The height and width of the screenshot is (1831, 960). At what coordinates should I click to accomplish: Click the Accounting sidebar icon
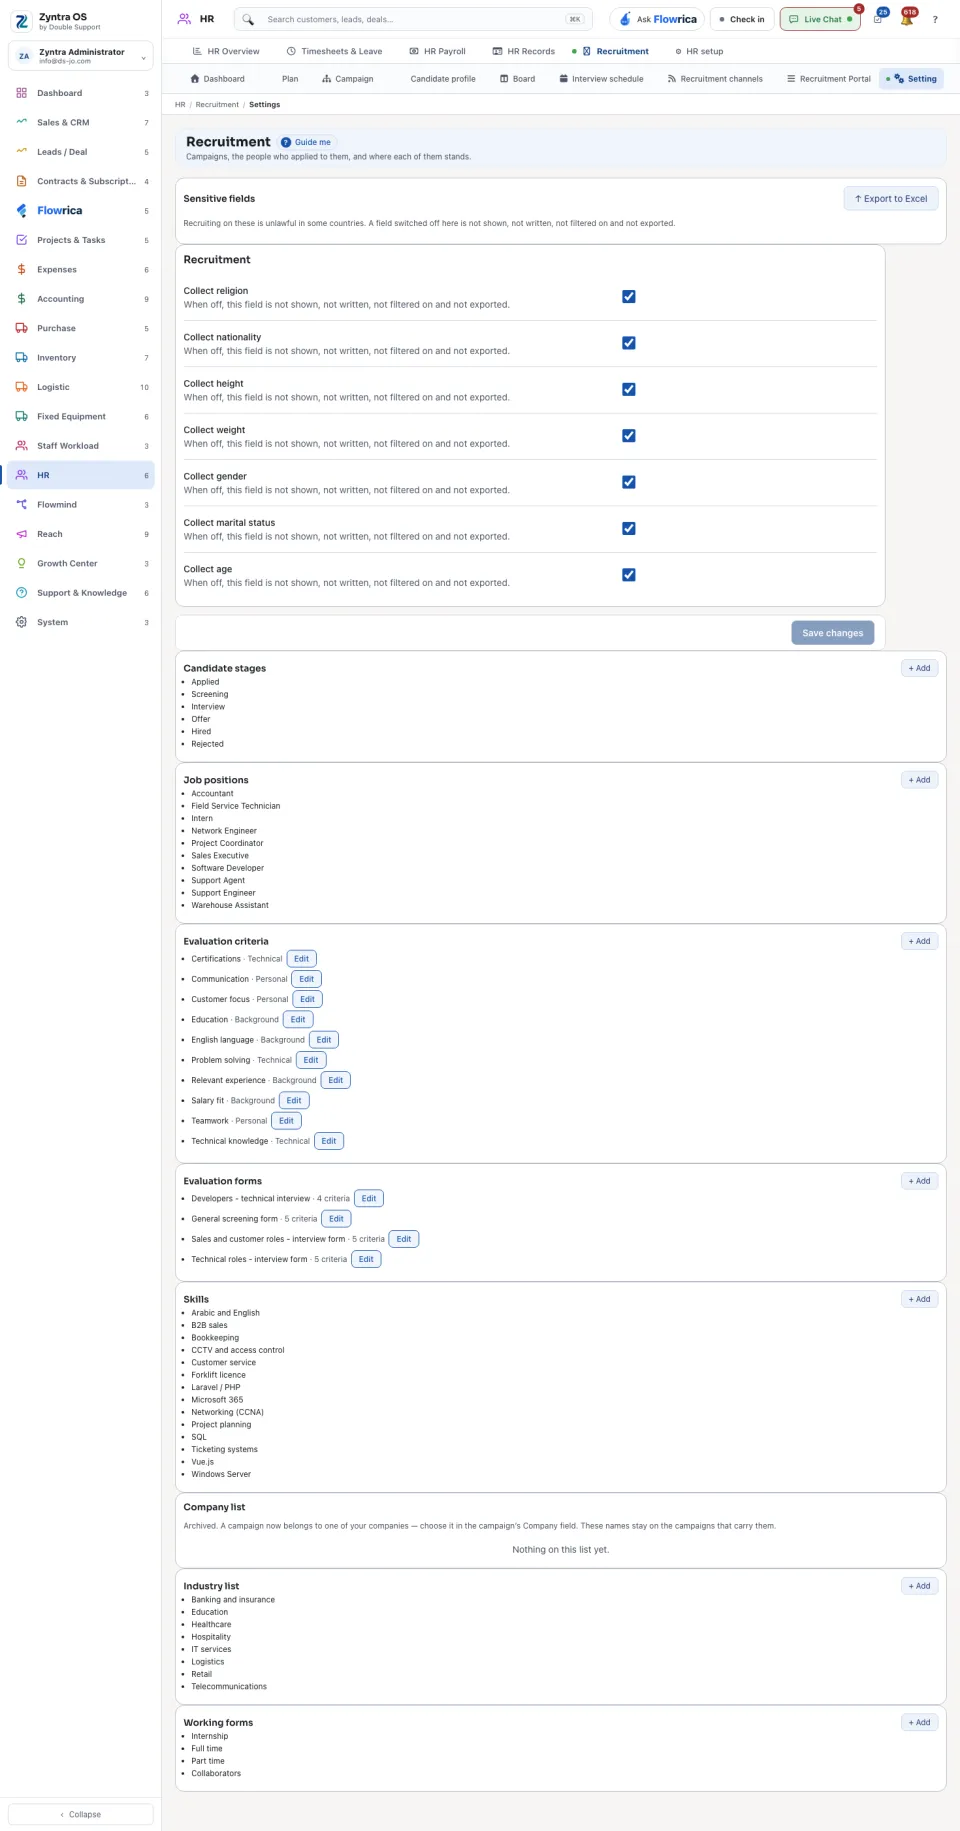(21, 299)
